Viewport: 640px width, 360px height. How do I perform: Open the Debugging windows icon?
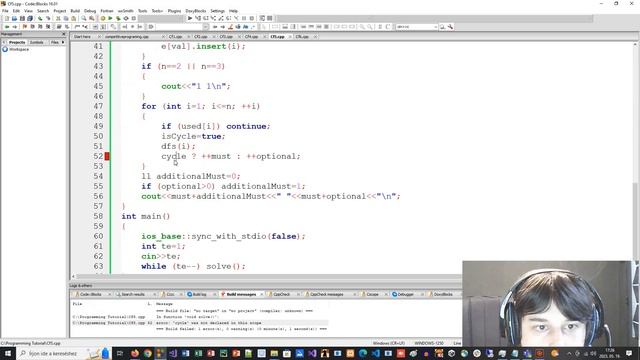(x=262, y=18)
